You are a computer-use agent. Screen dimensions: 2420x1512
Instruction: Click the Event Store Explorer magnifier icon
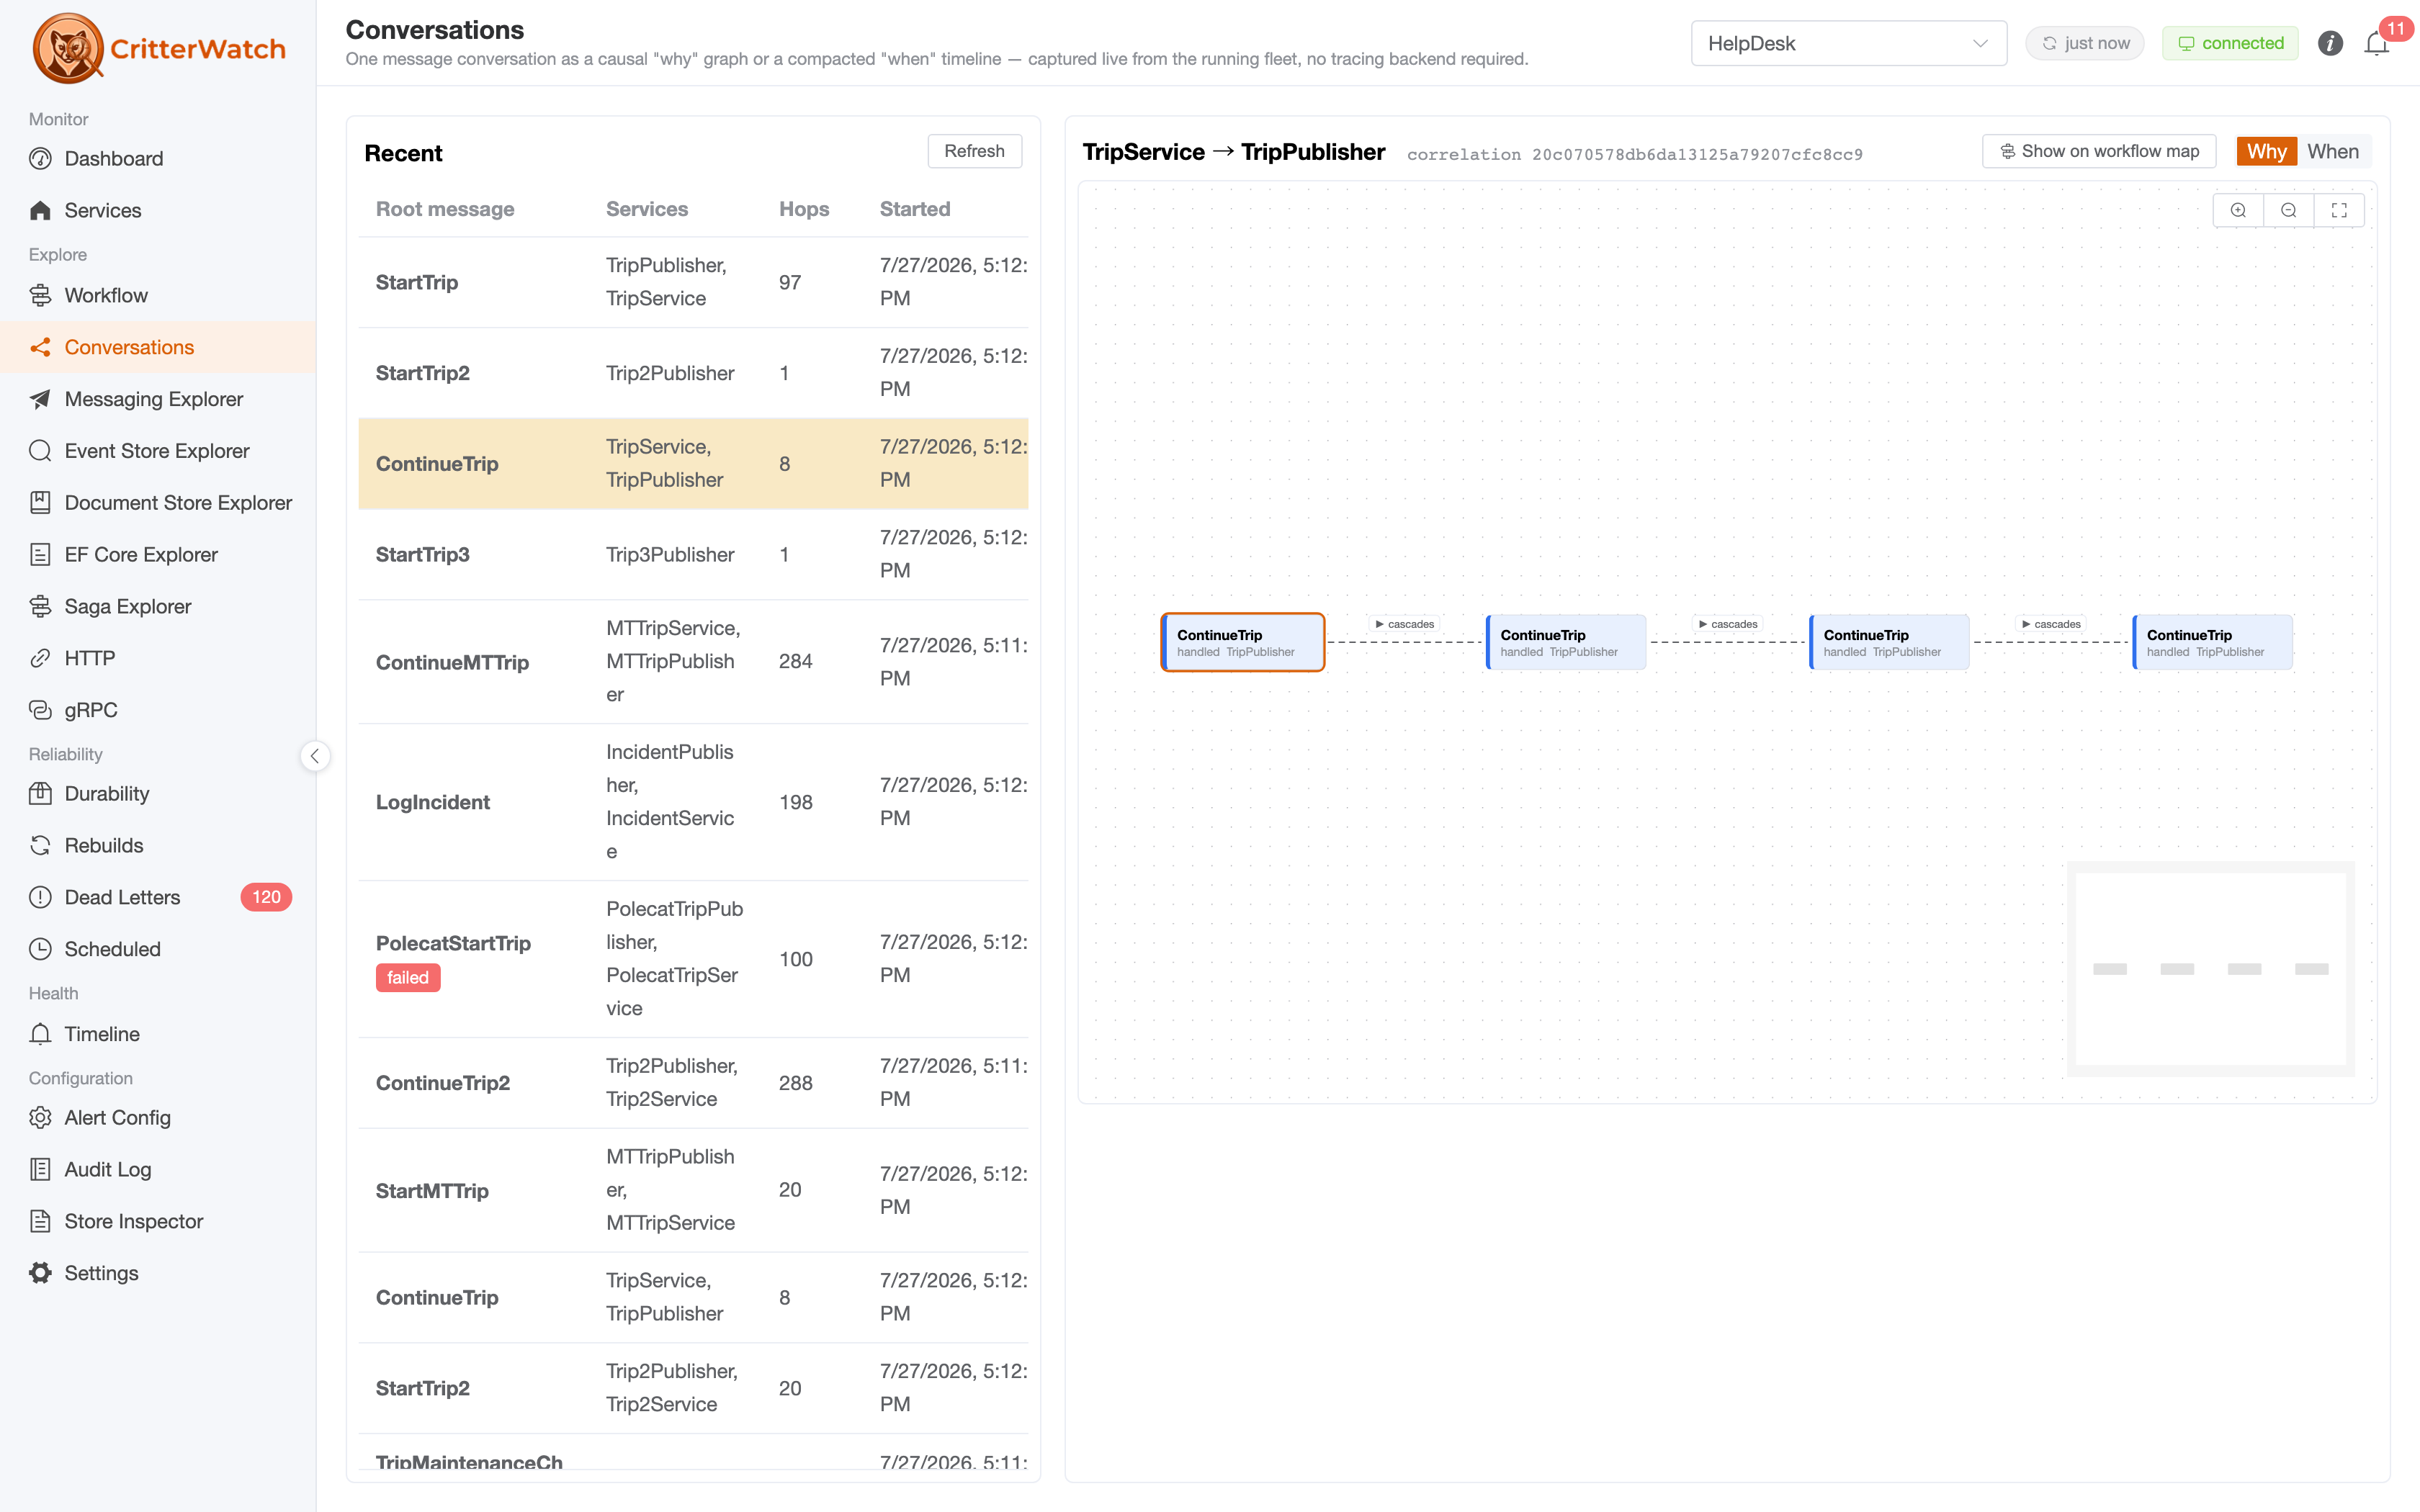[40, 451]
